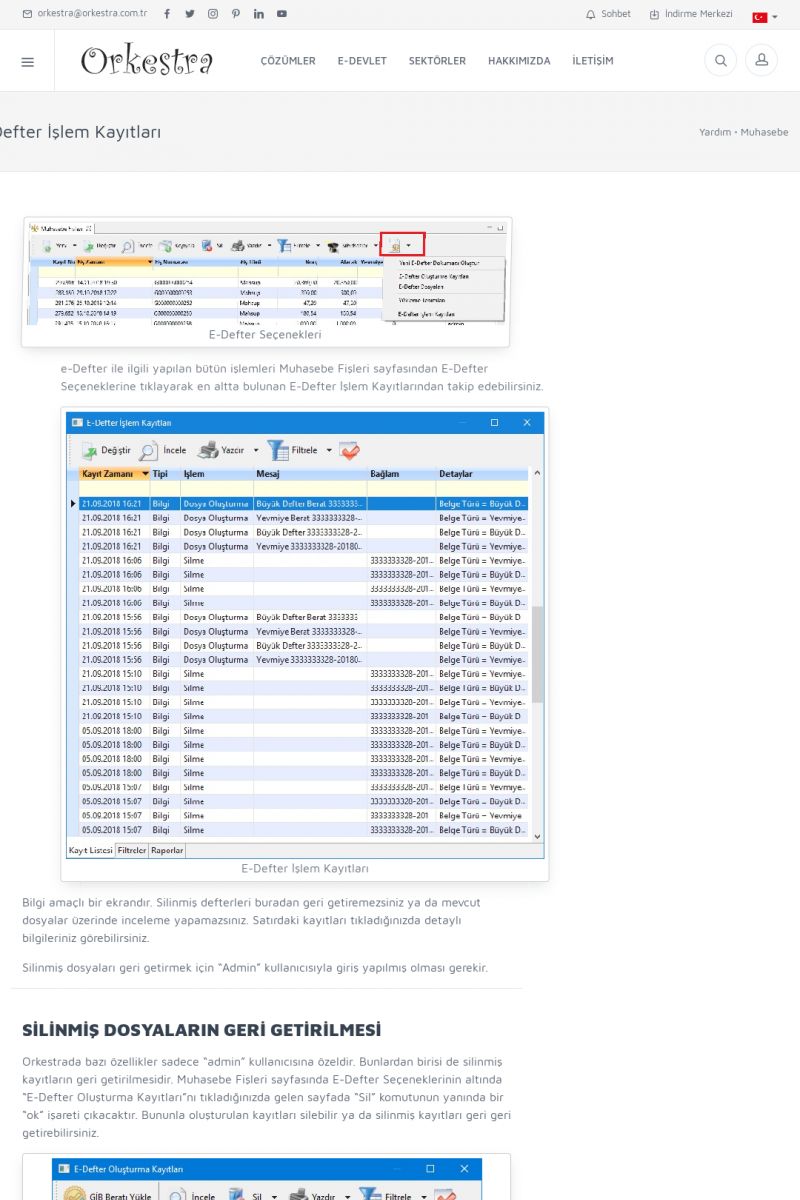Image resolution: width=800 pixels, height=1200 pixels.
Task: Open the user account icon
Action: pyautogui.click(x=761, y=61)
